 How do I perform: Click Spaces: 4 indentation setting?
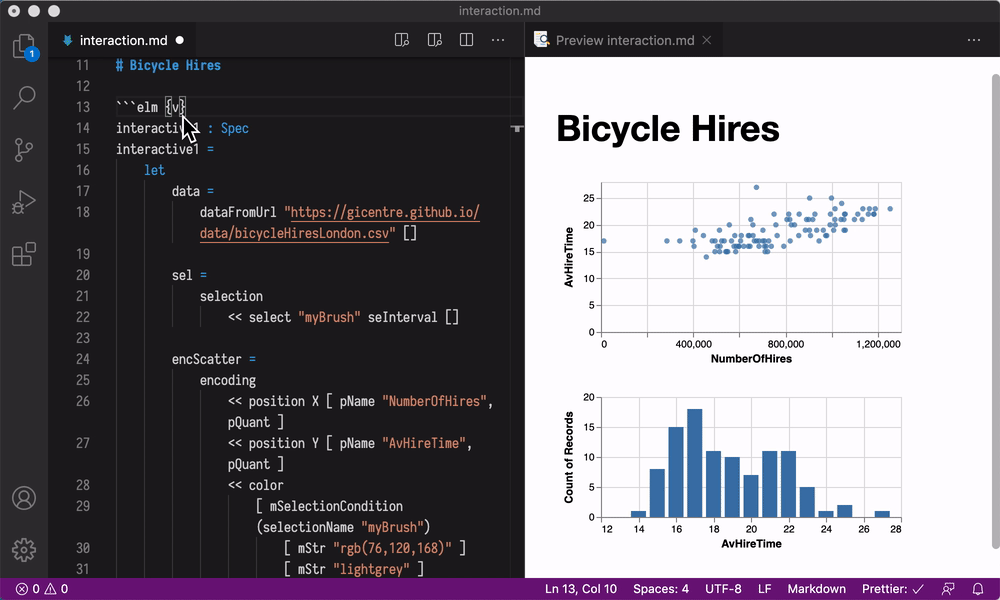(661, 589)
